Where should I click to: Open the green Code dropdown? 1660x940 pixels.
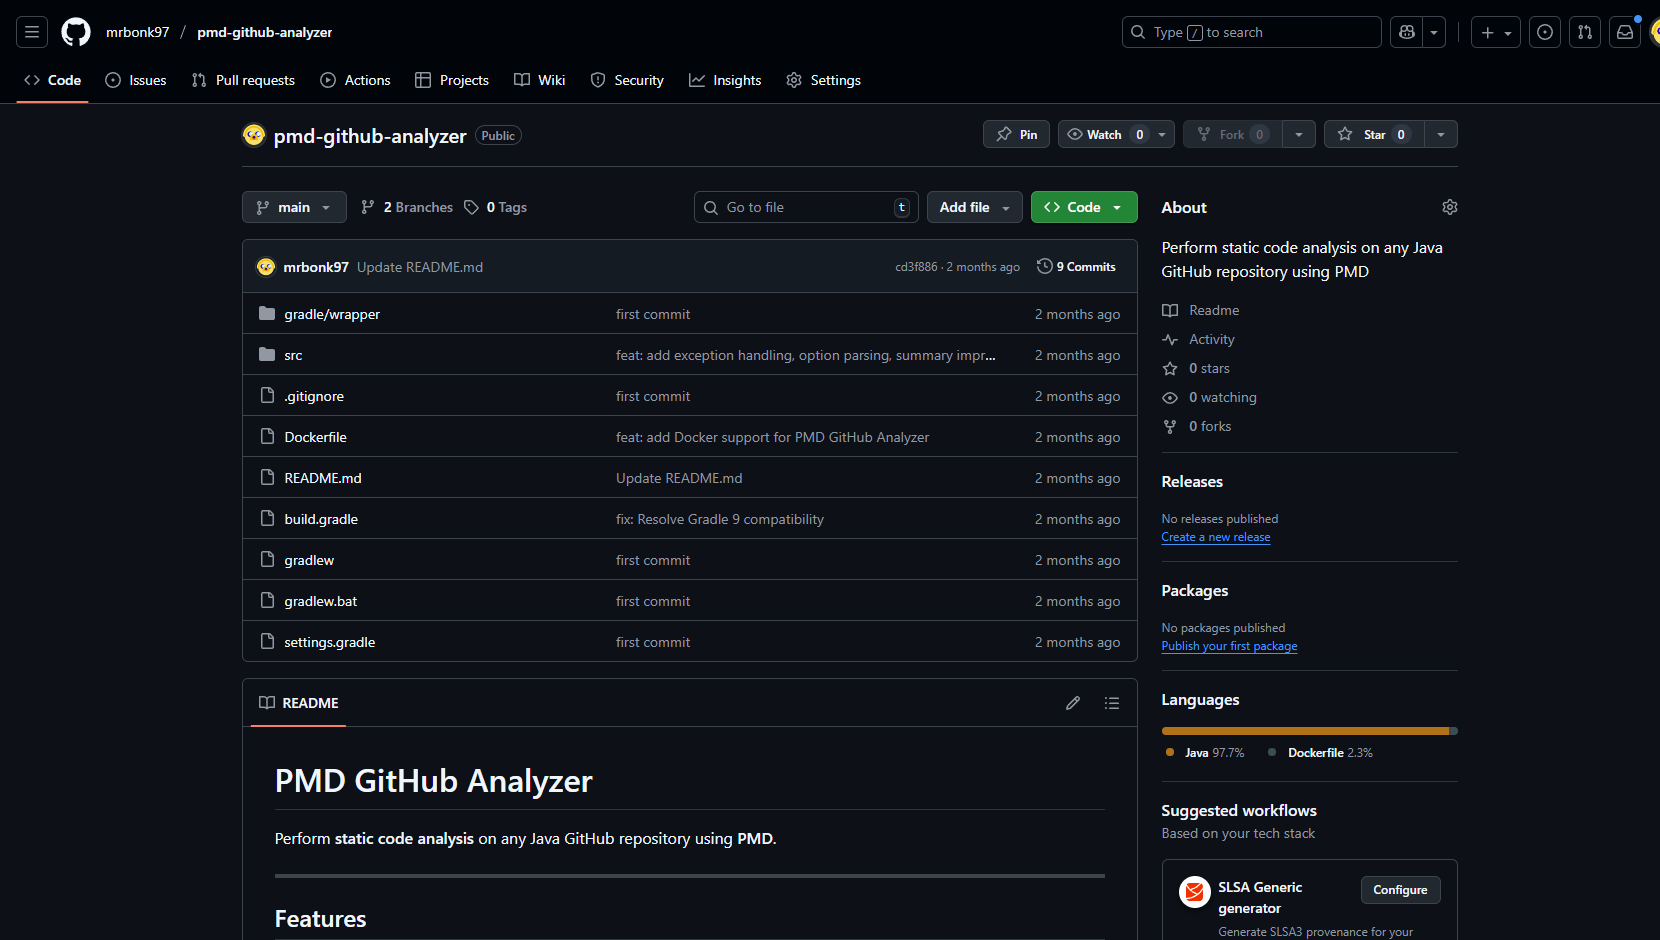coord(1084,207)
